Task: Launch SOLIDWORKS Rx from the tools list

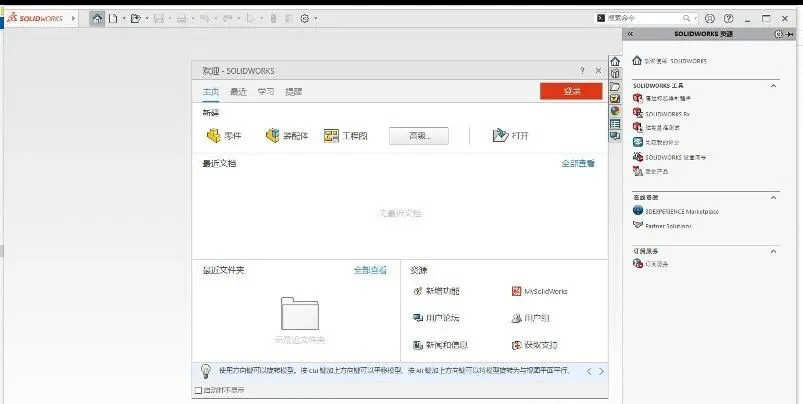Action: point(661,113)
